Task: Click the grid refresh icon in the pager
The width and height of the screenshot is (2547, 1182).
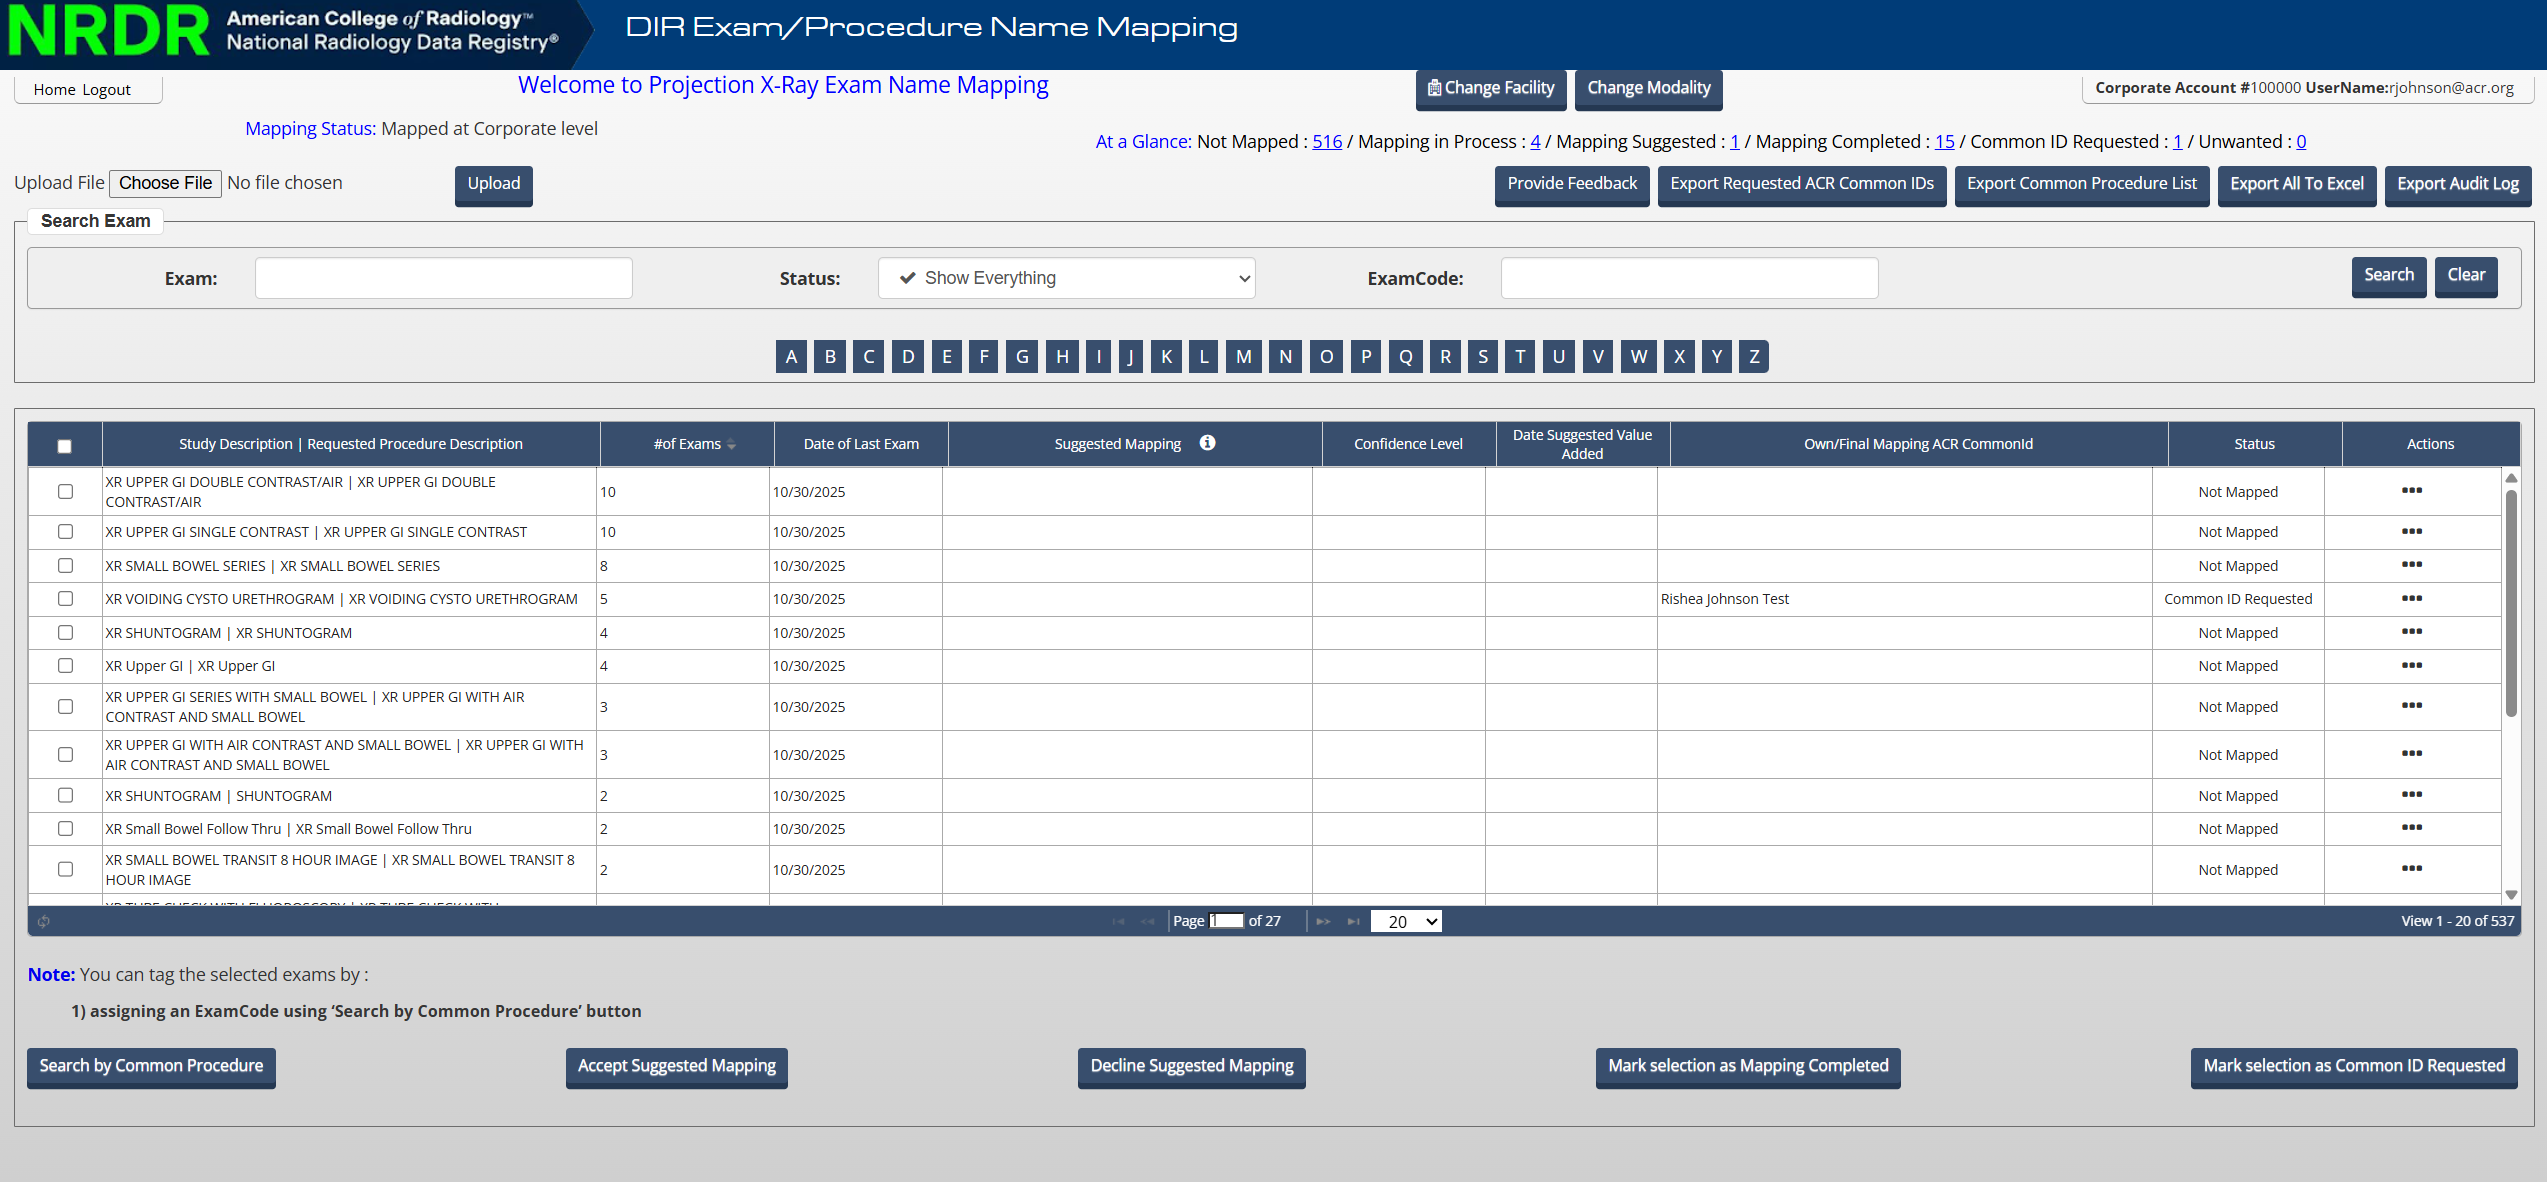Action: [x=44, y=921]
